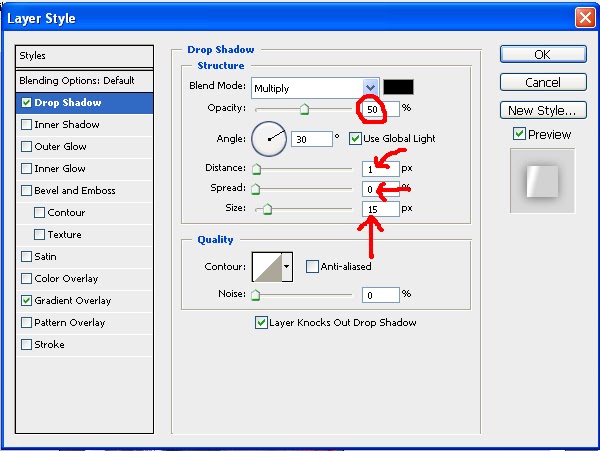Enable the Bevel and Emboss checkbox
This screenshot has height=451, width=600.
click(26, 190)
